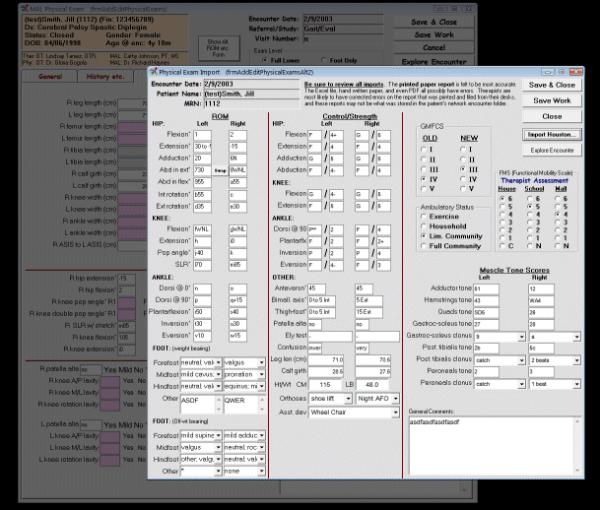Click the small button between Abd in ext fields
This screenshot has width=600, height=510.
point(220,171)
